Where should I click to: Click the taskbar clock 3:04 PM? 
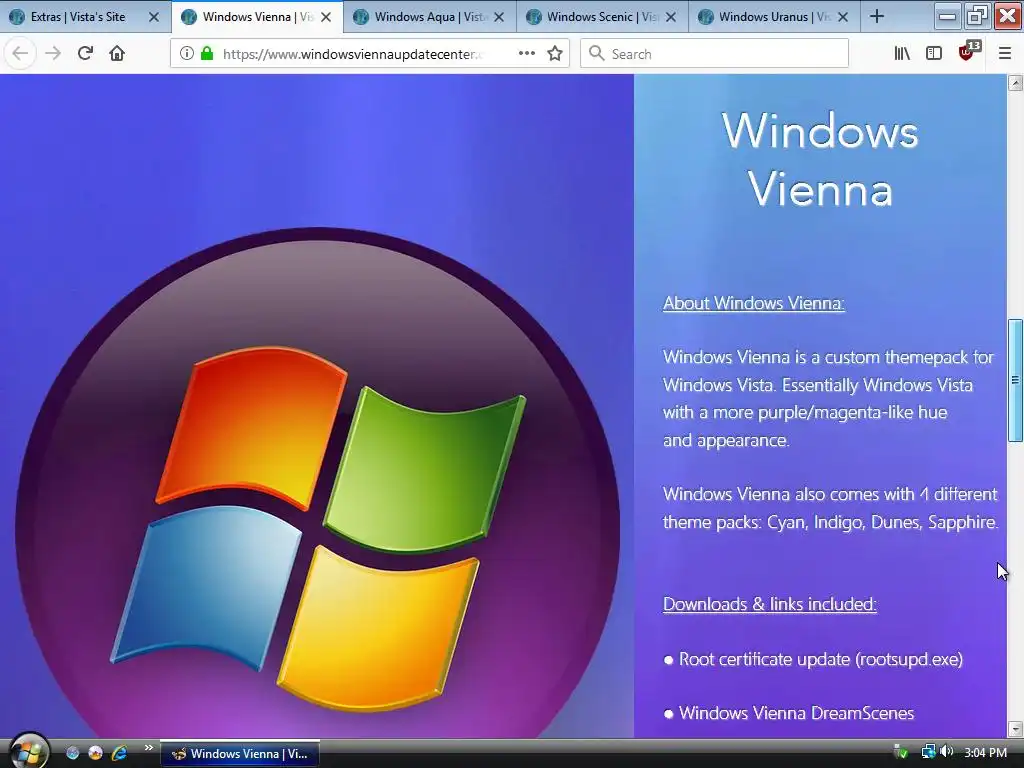(x=985, y=753)
